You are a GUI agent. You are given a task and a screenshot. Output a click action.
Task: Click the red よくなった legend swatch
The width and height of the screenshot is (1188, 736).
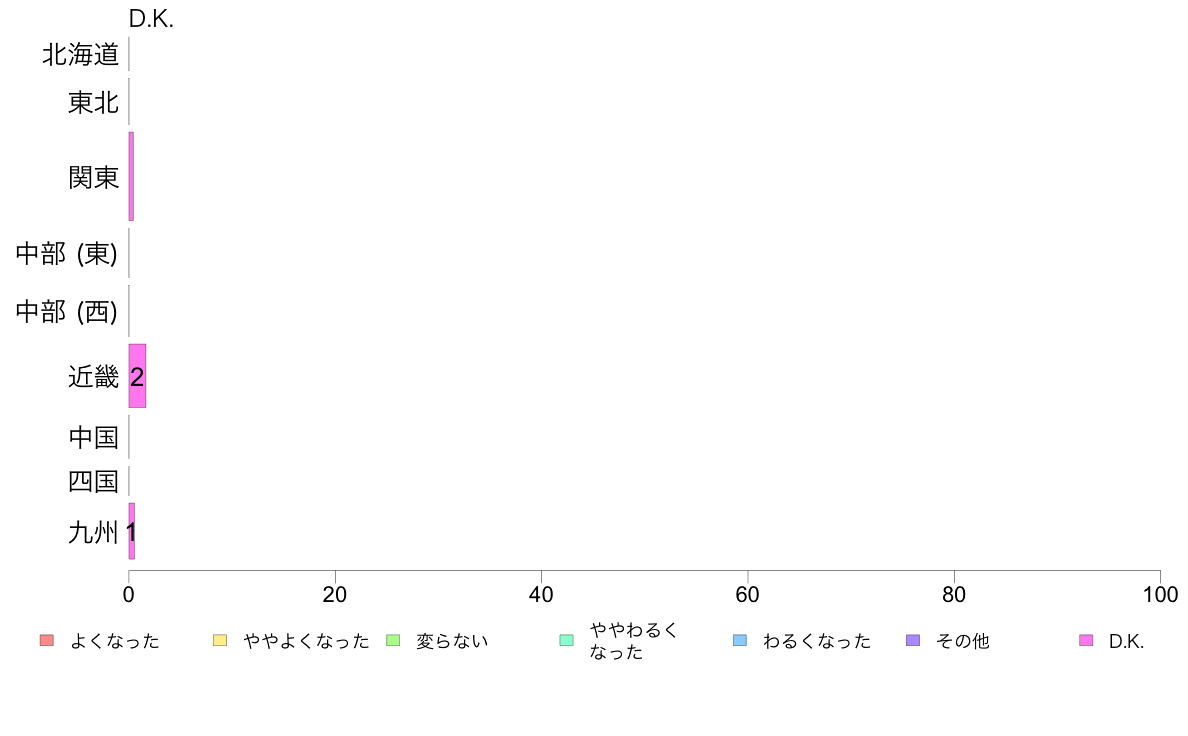point(47,640)
